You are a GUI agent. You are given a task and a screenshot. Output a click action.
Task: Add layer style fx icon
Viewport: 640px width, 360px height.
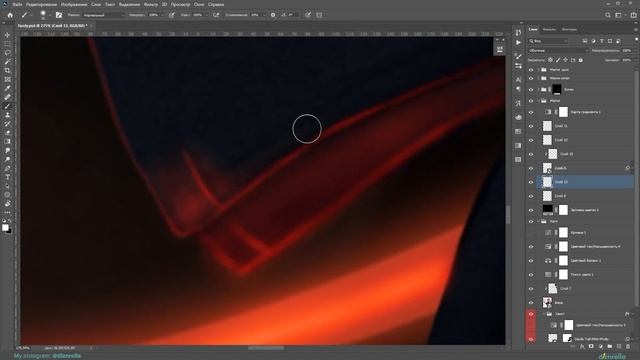582,347
